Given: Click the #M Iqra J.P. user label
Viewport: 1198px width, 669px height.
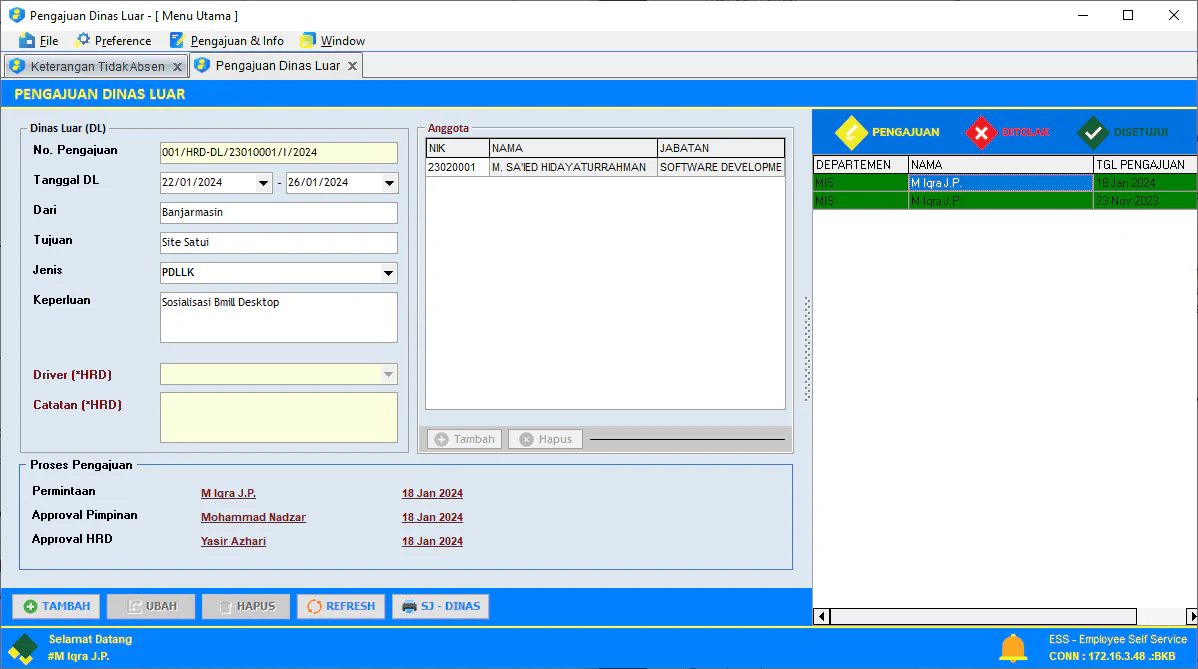Looking at the screenshot, I should (x=79, y=656).
